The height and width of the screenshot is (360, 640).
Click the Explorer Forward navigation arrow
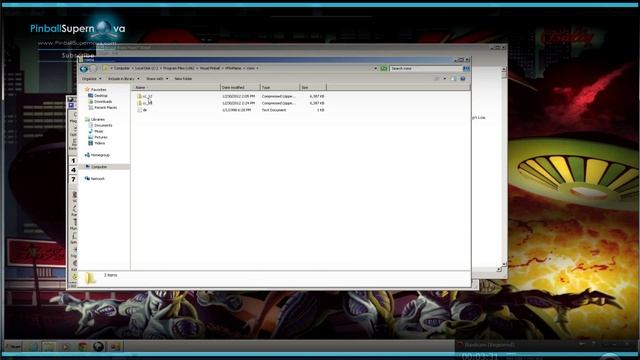93,69
